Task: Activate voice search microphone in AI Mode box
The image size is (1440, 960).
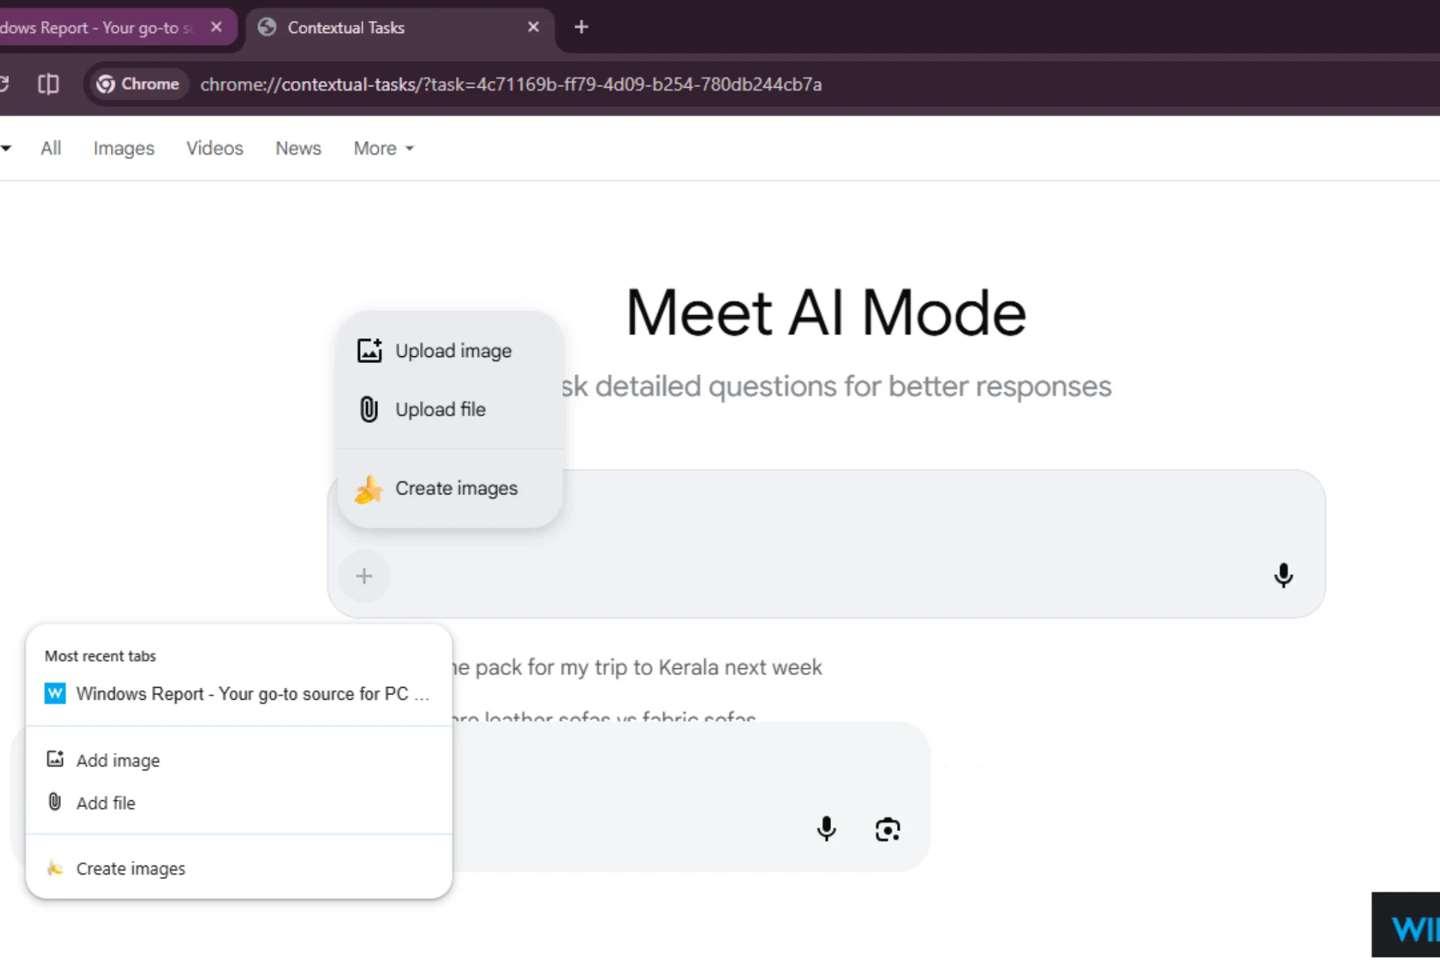Action: 1283,576
